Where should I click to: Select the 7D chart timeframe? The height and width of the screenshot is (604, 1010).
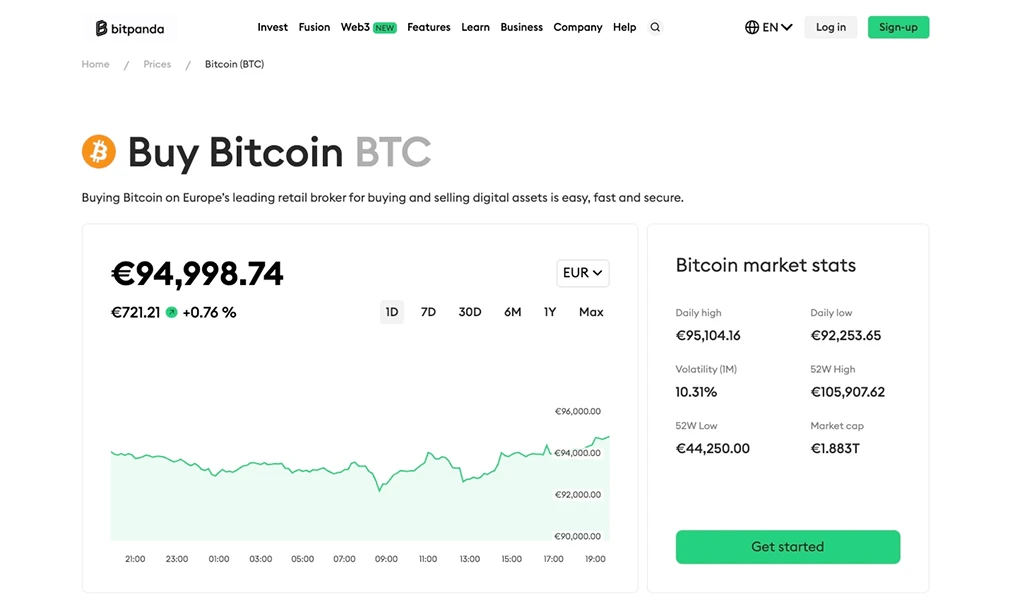(428, 311)
